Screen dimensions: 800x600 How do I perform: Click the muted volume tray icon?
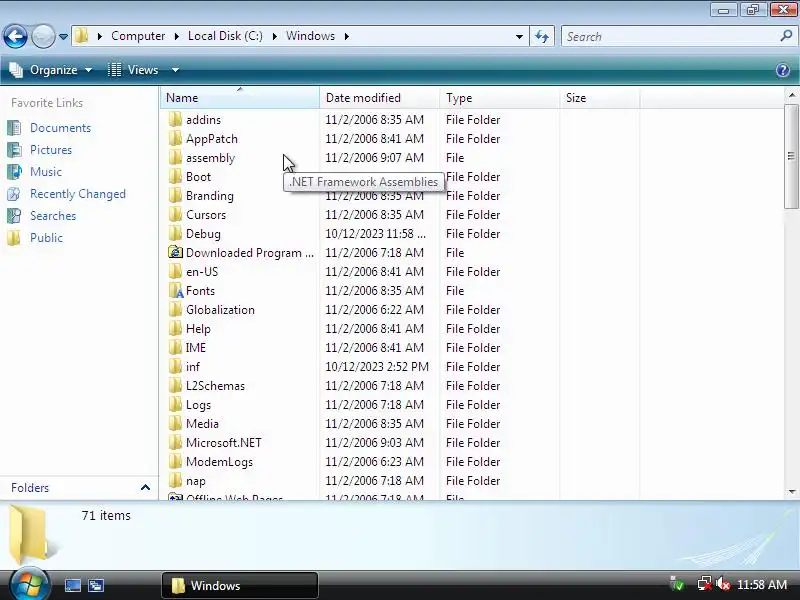(722, 584)
